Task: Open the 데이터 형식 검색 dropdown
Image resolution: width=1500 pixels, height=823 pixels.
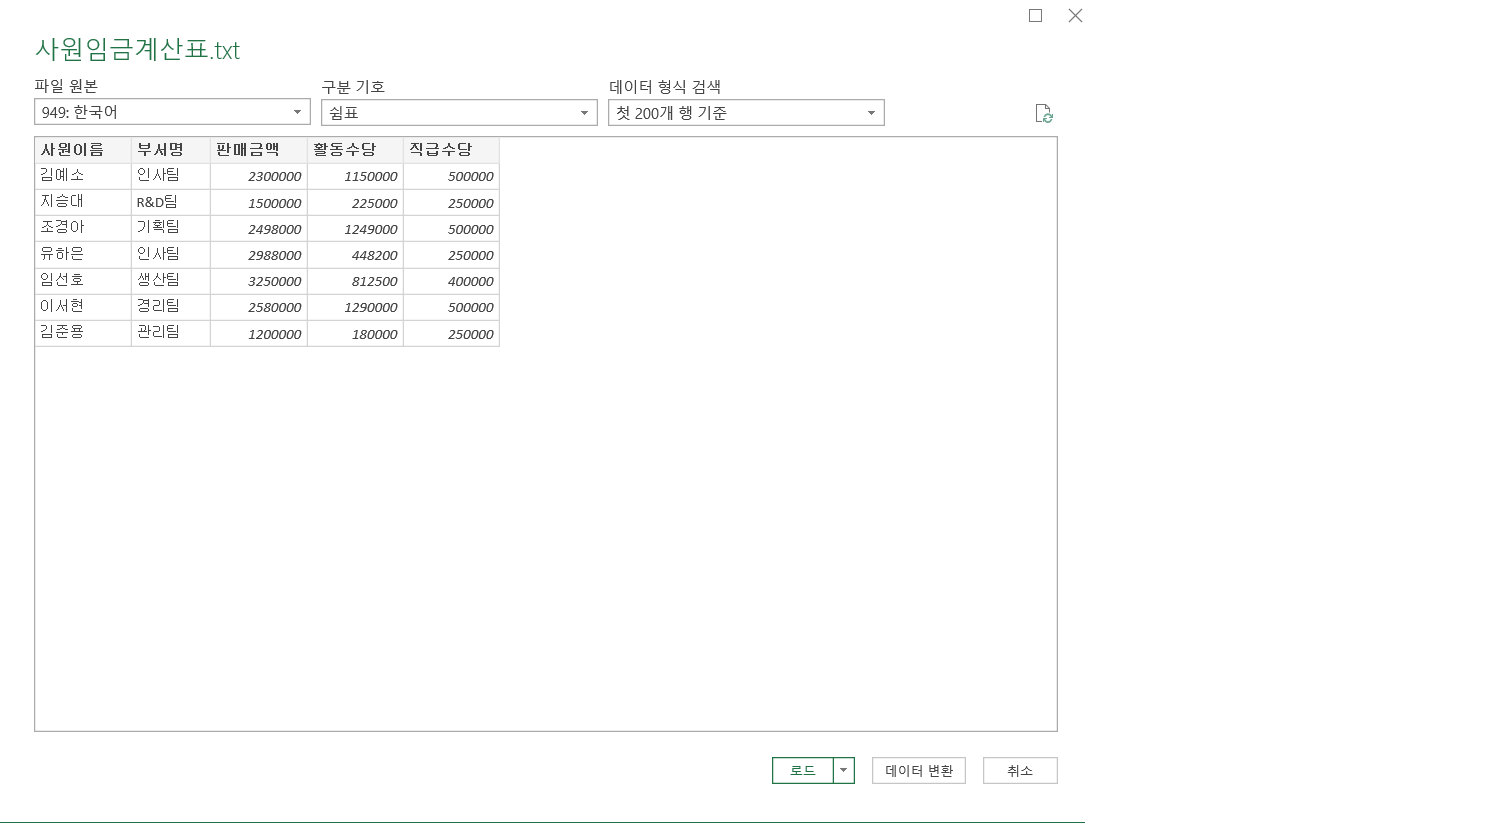Action: click(x=746, y=113)
